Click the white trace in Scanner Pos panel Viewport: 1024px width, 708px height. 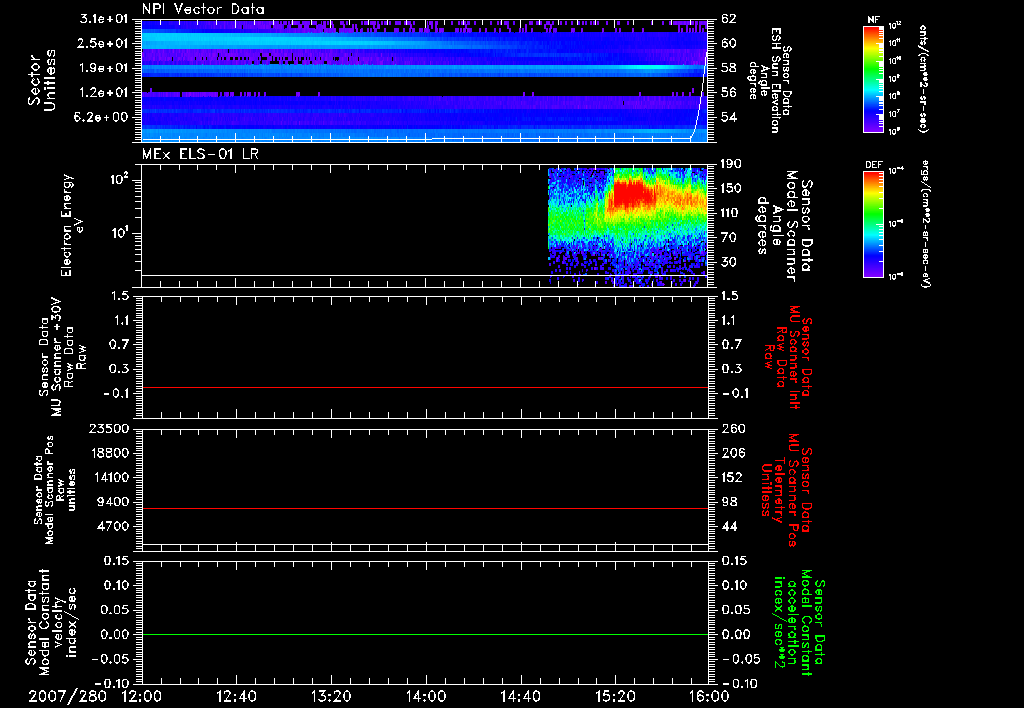pos(424,544)
